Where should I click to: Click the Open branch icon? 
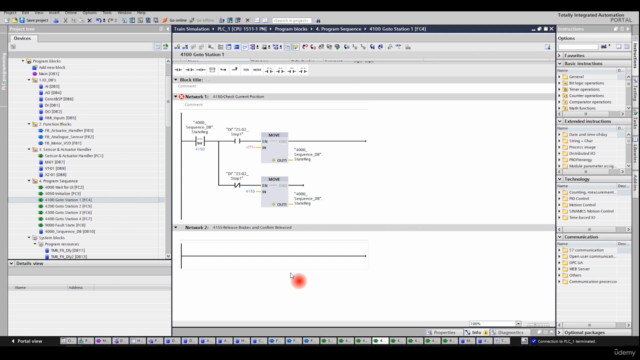223,70
